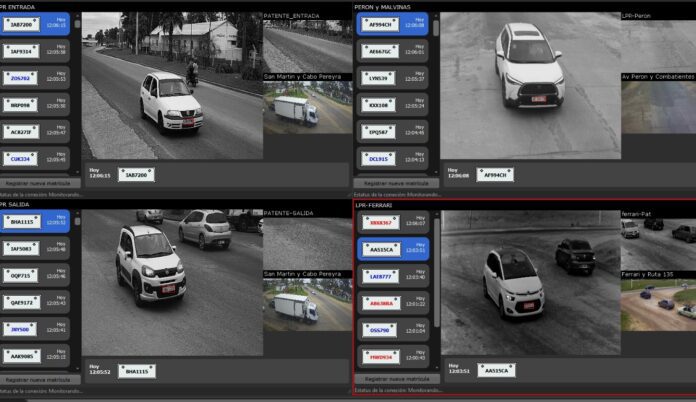This screenshot has height=402, width=696.
Task: Click the IAB7200 plate shown below the PR ENTRADA camera
Action: [136, 175]
